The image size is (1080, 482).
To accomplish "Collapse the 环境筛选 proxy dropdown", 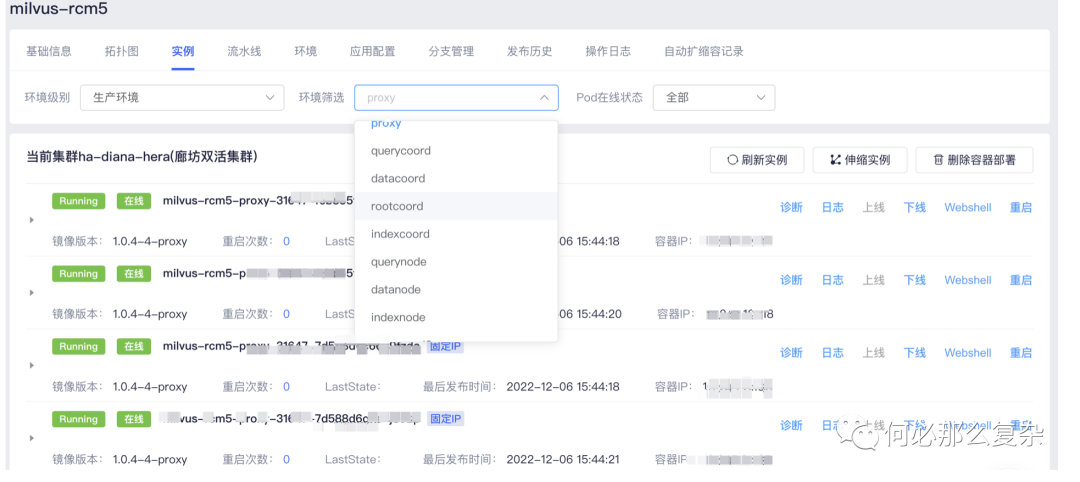I will 456,98.
